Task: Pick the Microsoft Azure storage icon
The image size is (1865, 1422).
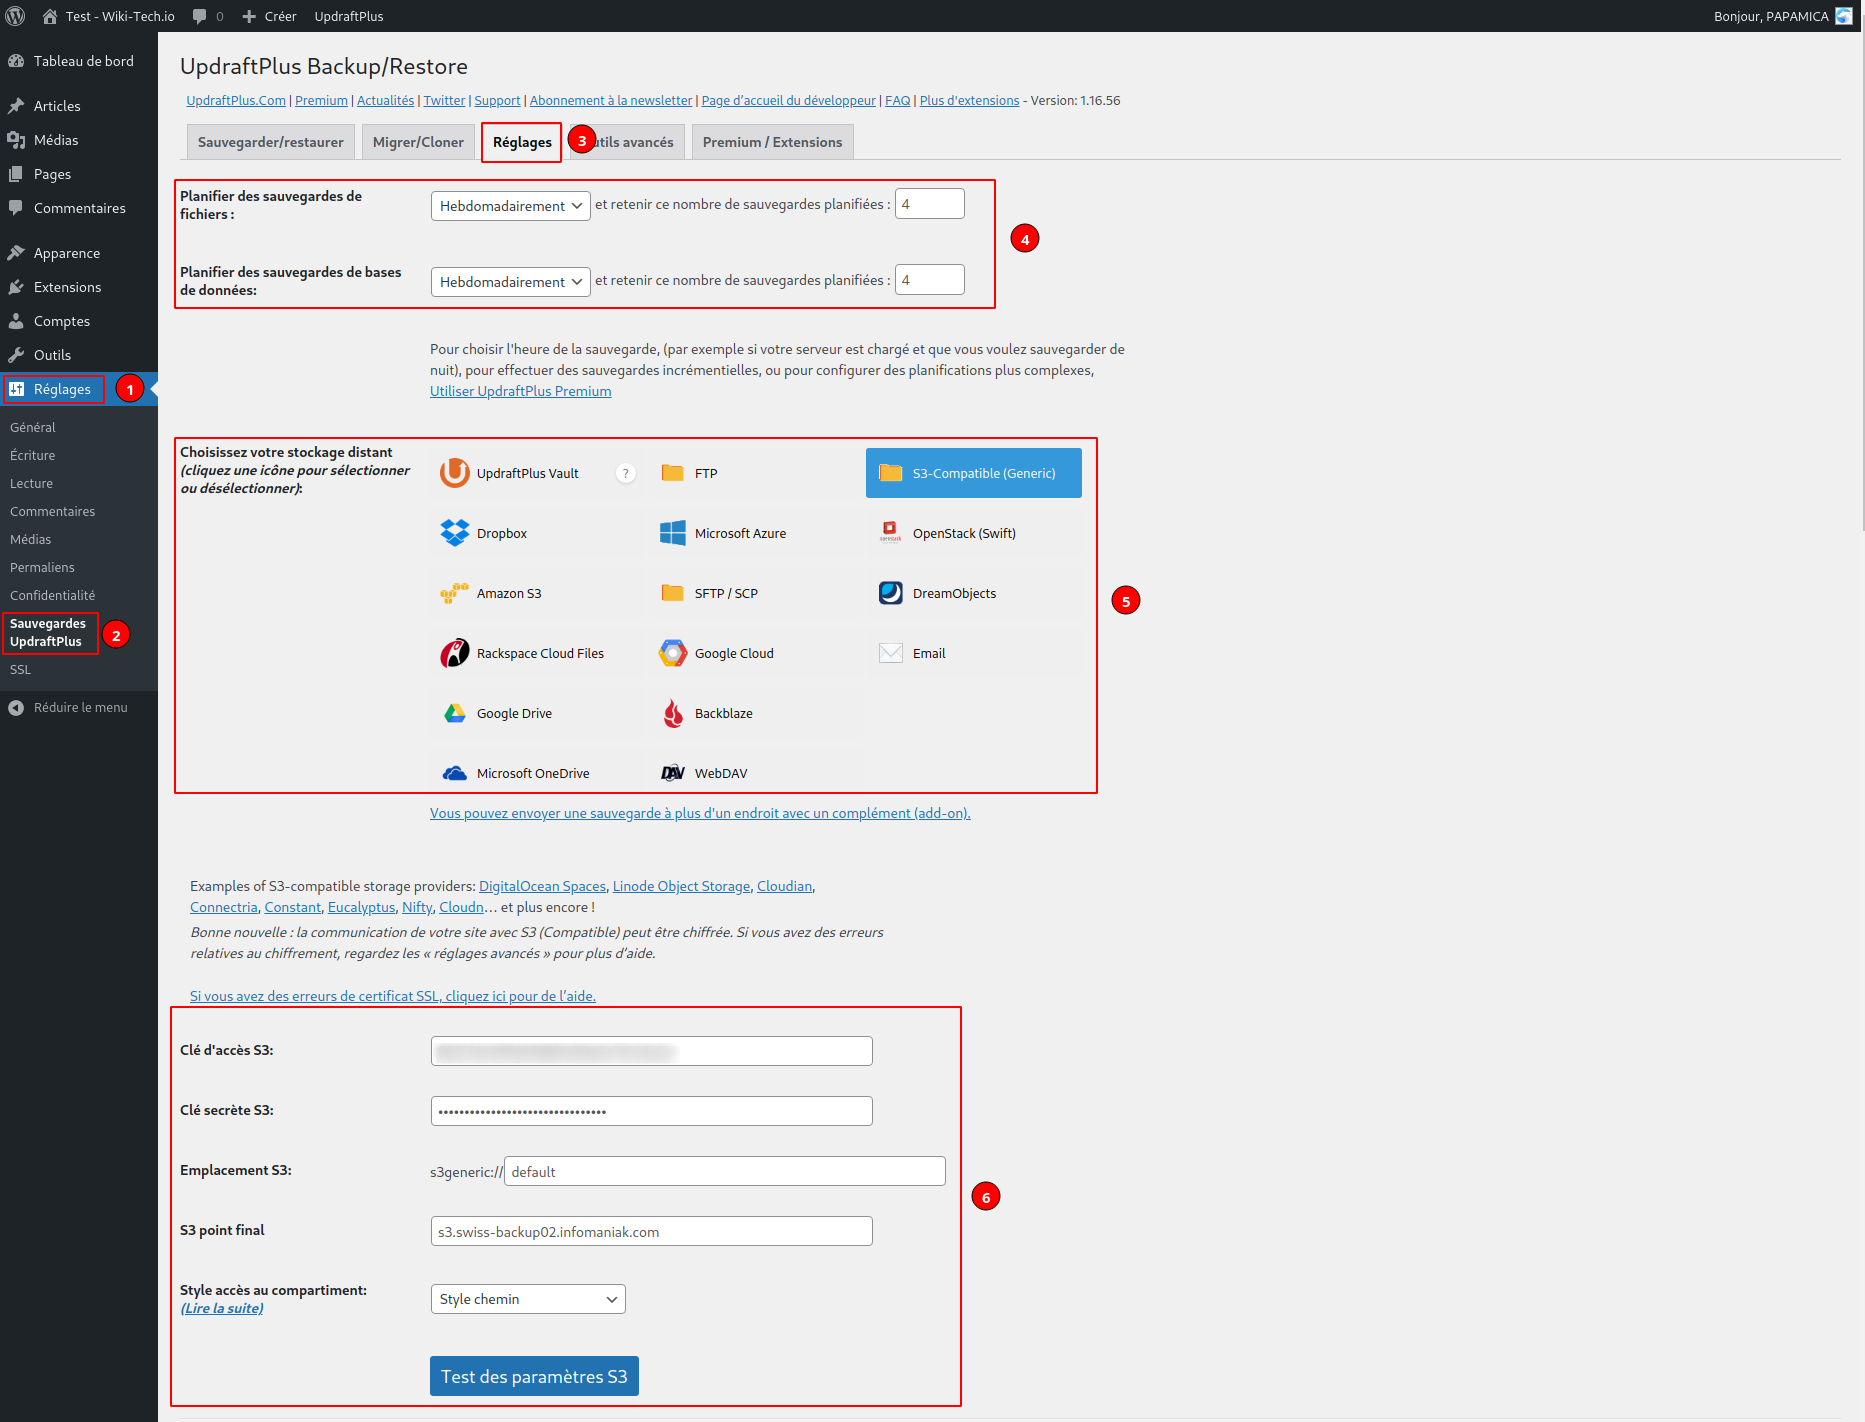Action: 673,533
